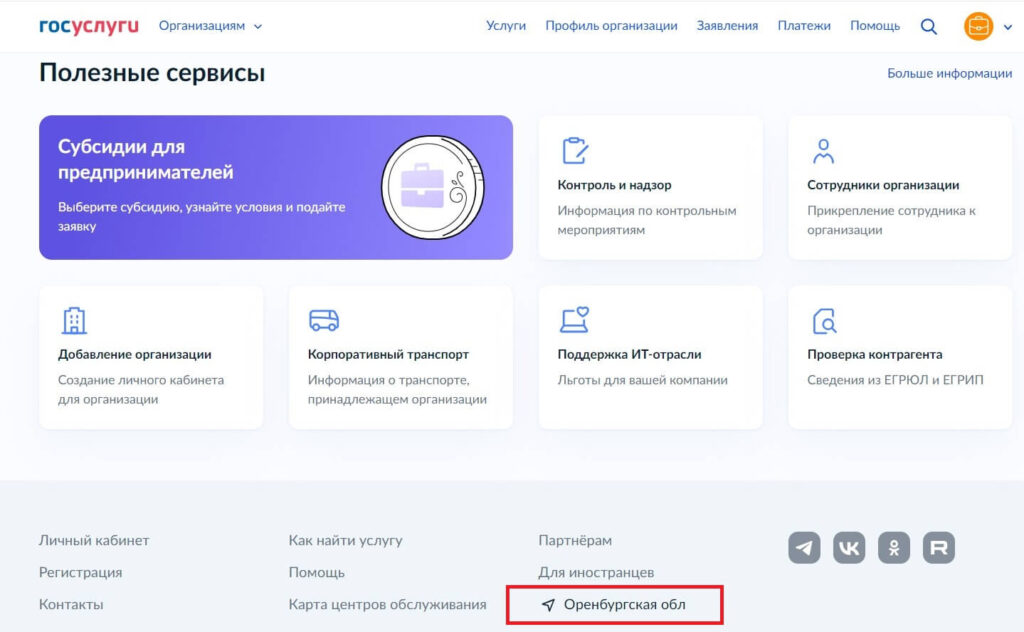Follow the Больше информации link
Image resolution: width=1024 pixels, height=632 pixels.
pos(949,73)
